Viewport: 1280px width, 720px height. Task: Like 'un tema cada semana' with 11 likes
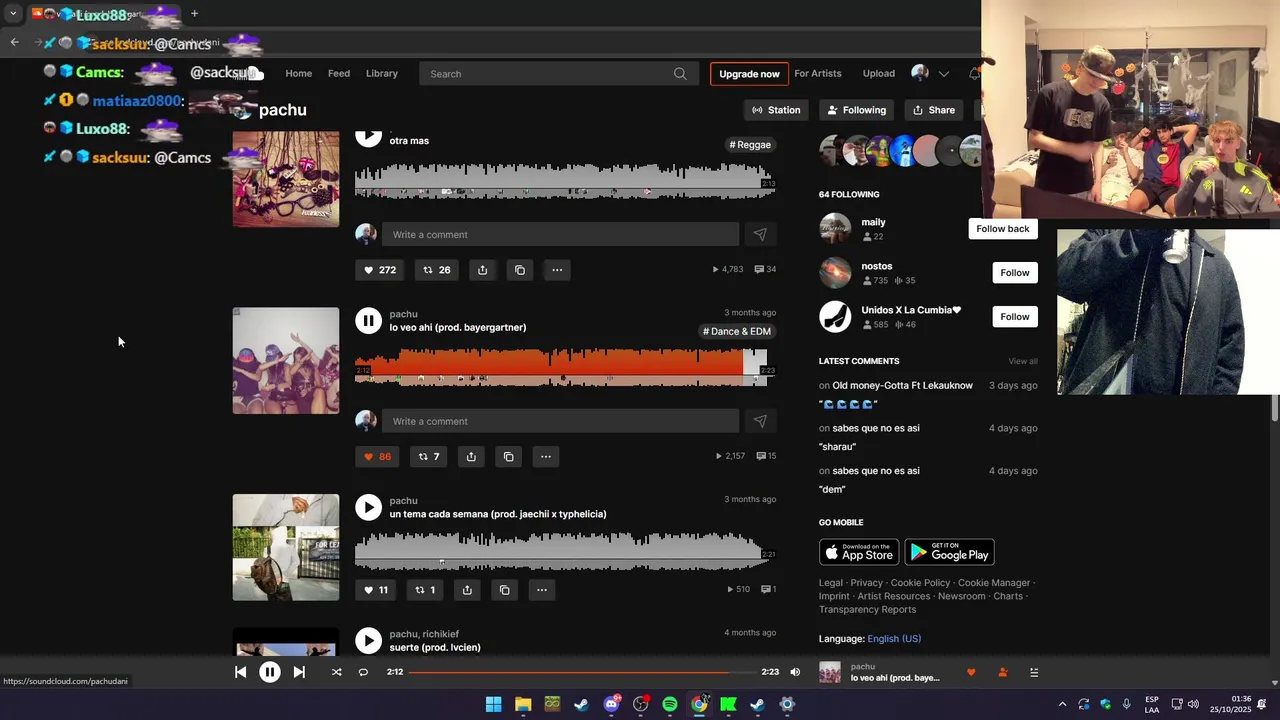pos(375,590)
